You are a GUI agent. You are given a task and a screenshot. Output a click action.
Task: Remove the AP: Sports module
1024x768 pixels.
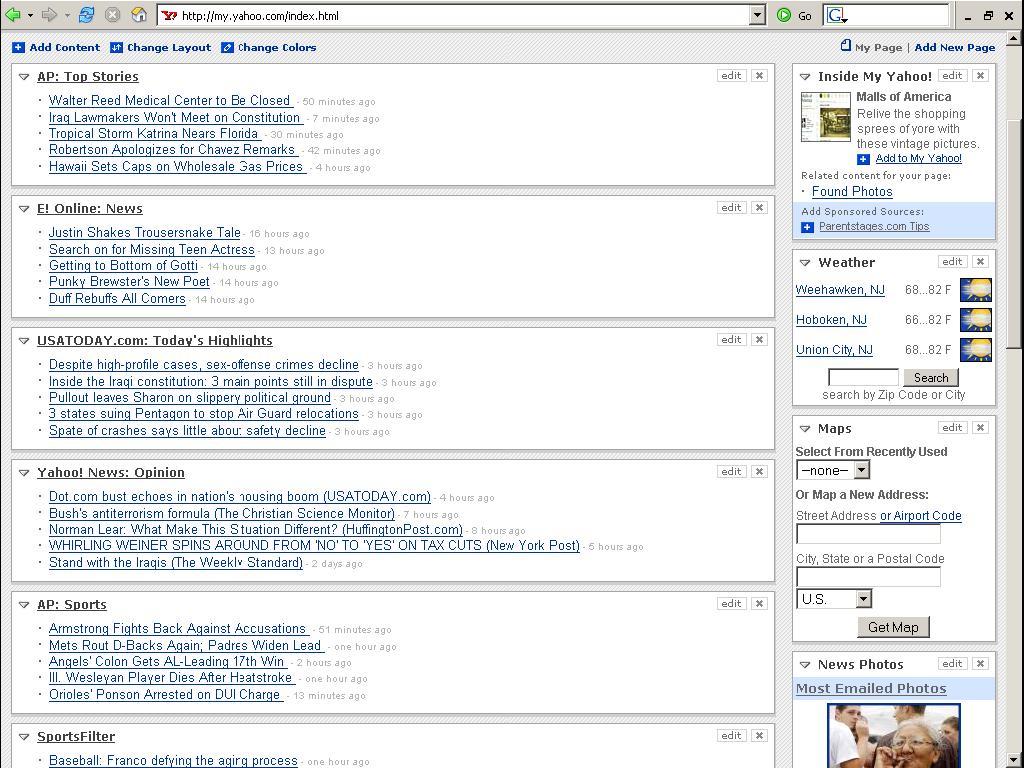point(759,603)
